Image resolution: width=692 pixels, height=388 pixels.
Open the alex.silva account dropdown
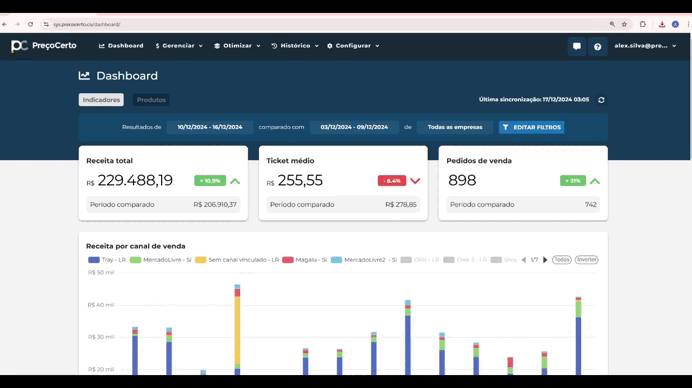click(645, 46)
